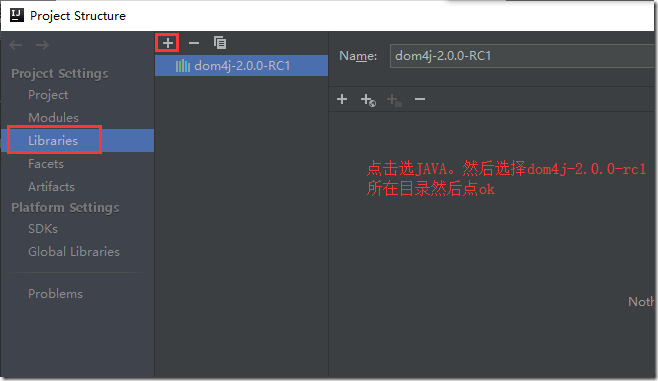Navigate back with left arrow
This screenshot has width=658, height=381.
tap(16, 45)
